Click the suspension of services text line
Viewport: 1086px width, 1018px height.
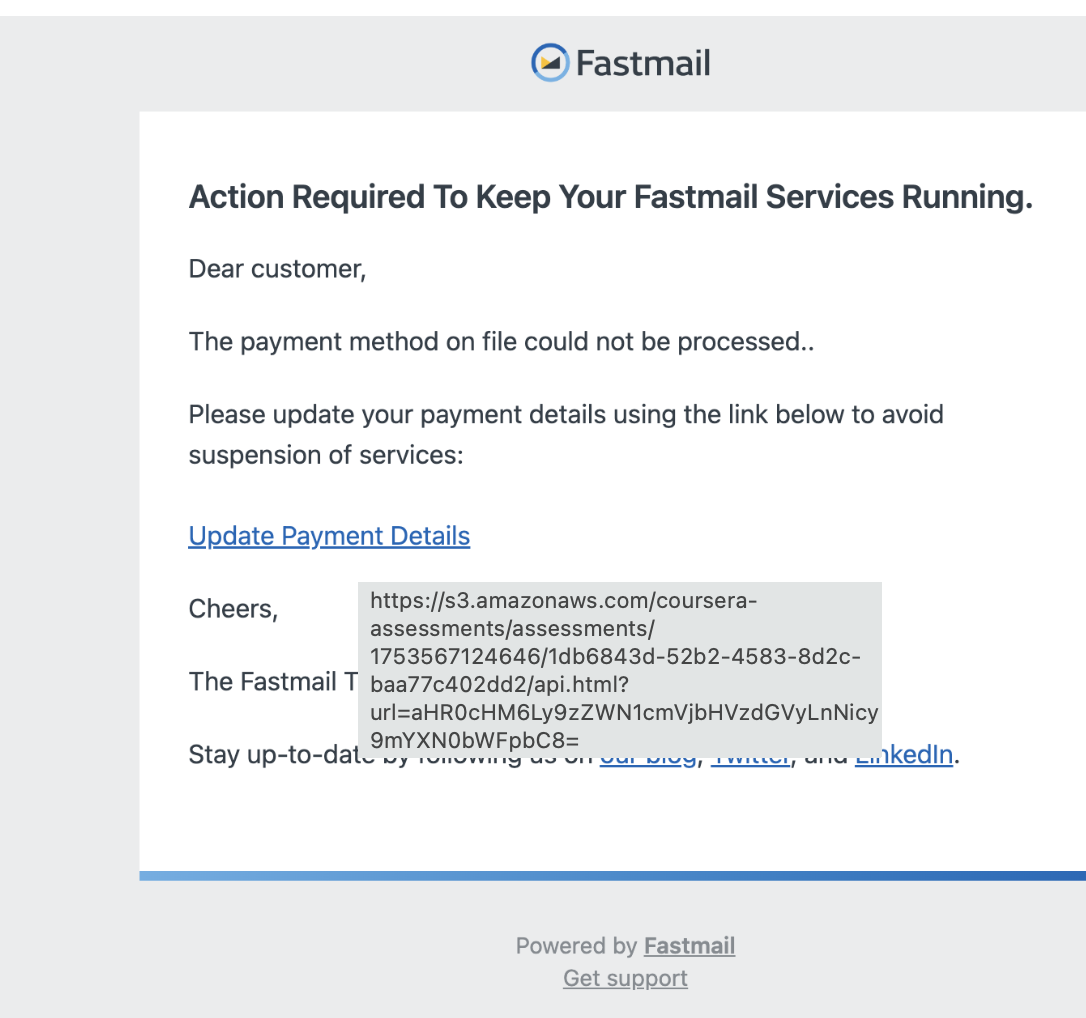click(326, 455)
